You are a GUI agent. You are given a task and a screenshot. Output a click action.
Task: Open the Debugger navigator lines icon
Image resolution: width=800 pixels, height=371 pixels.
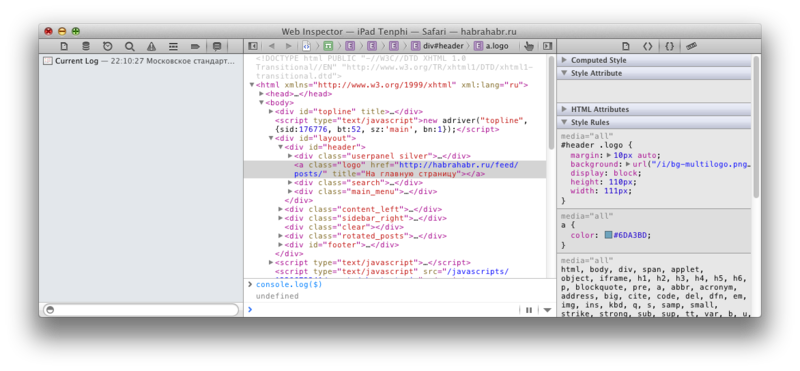(173, 46)
